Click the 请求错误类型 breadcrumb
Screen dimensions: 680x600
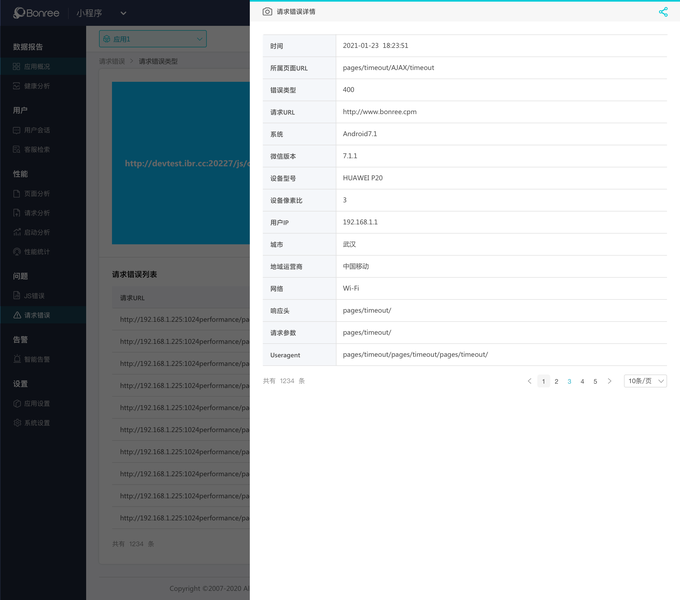pos(158,61)
